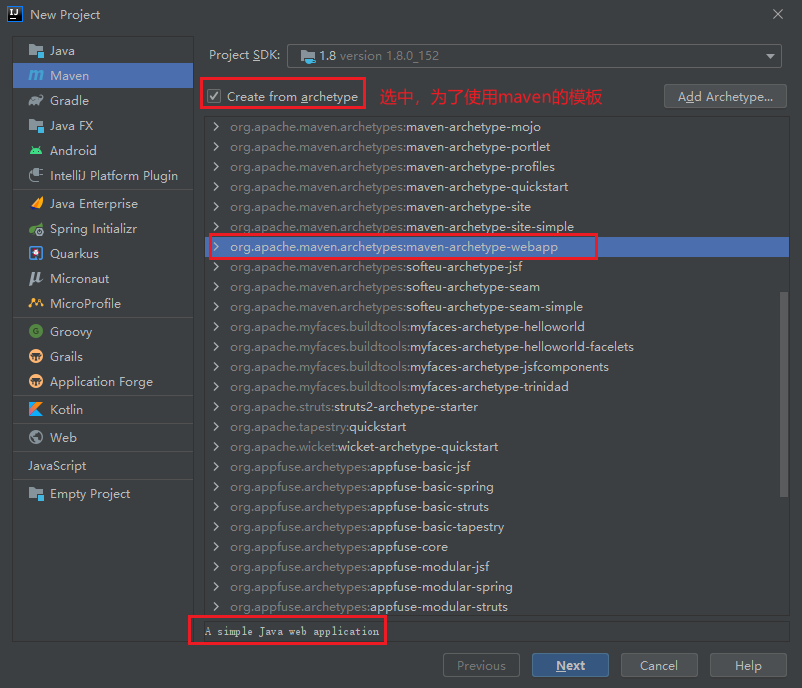The image size is (802, 688).
Task: Open the Project SDK dropdown
Action: pos(769,57)
